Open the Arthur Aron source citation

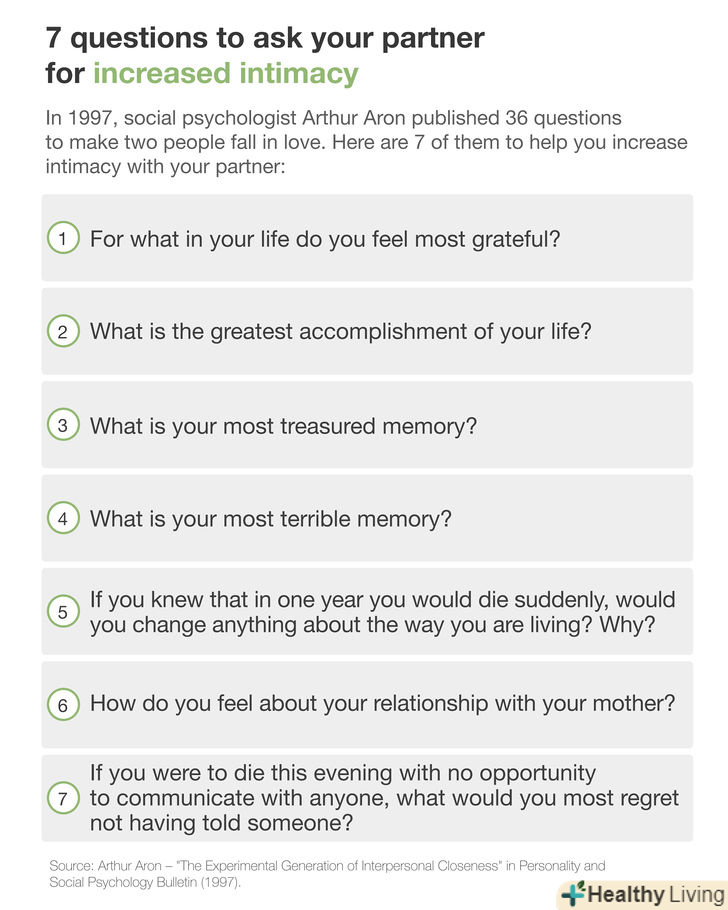[x=327, y=874]
